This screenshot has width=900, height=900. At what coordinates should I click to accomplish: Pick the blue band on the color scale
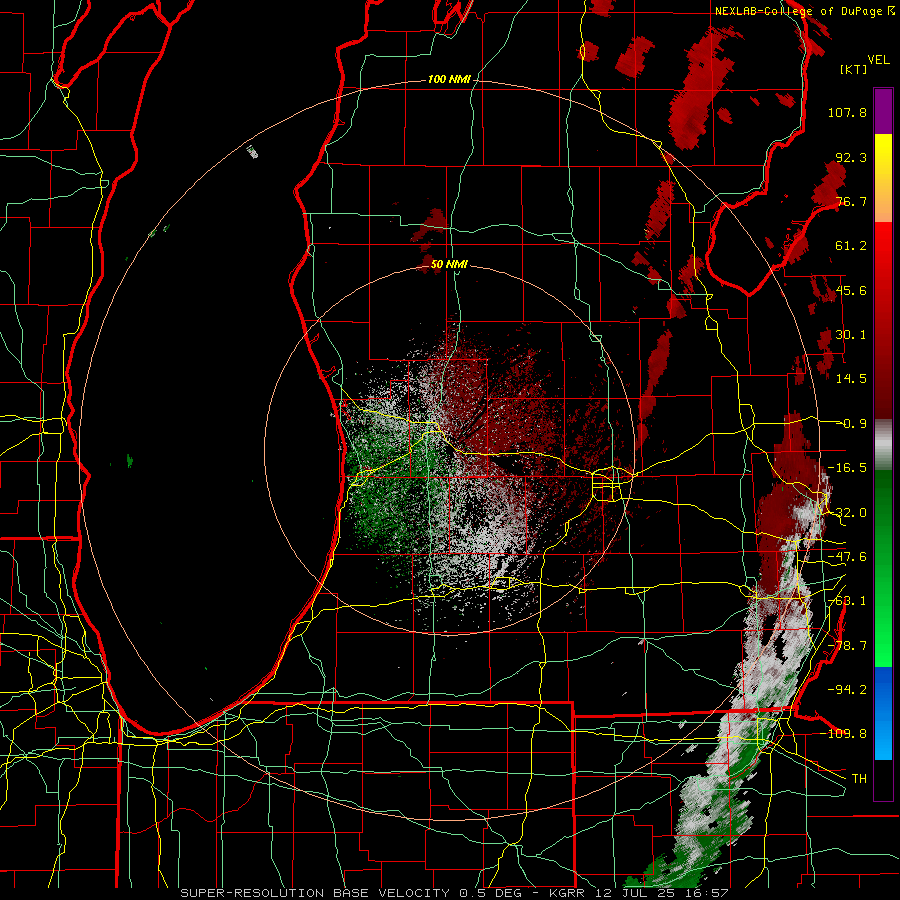click(x=883, y=713)
